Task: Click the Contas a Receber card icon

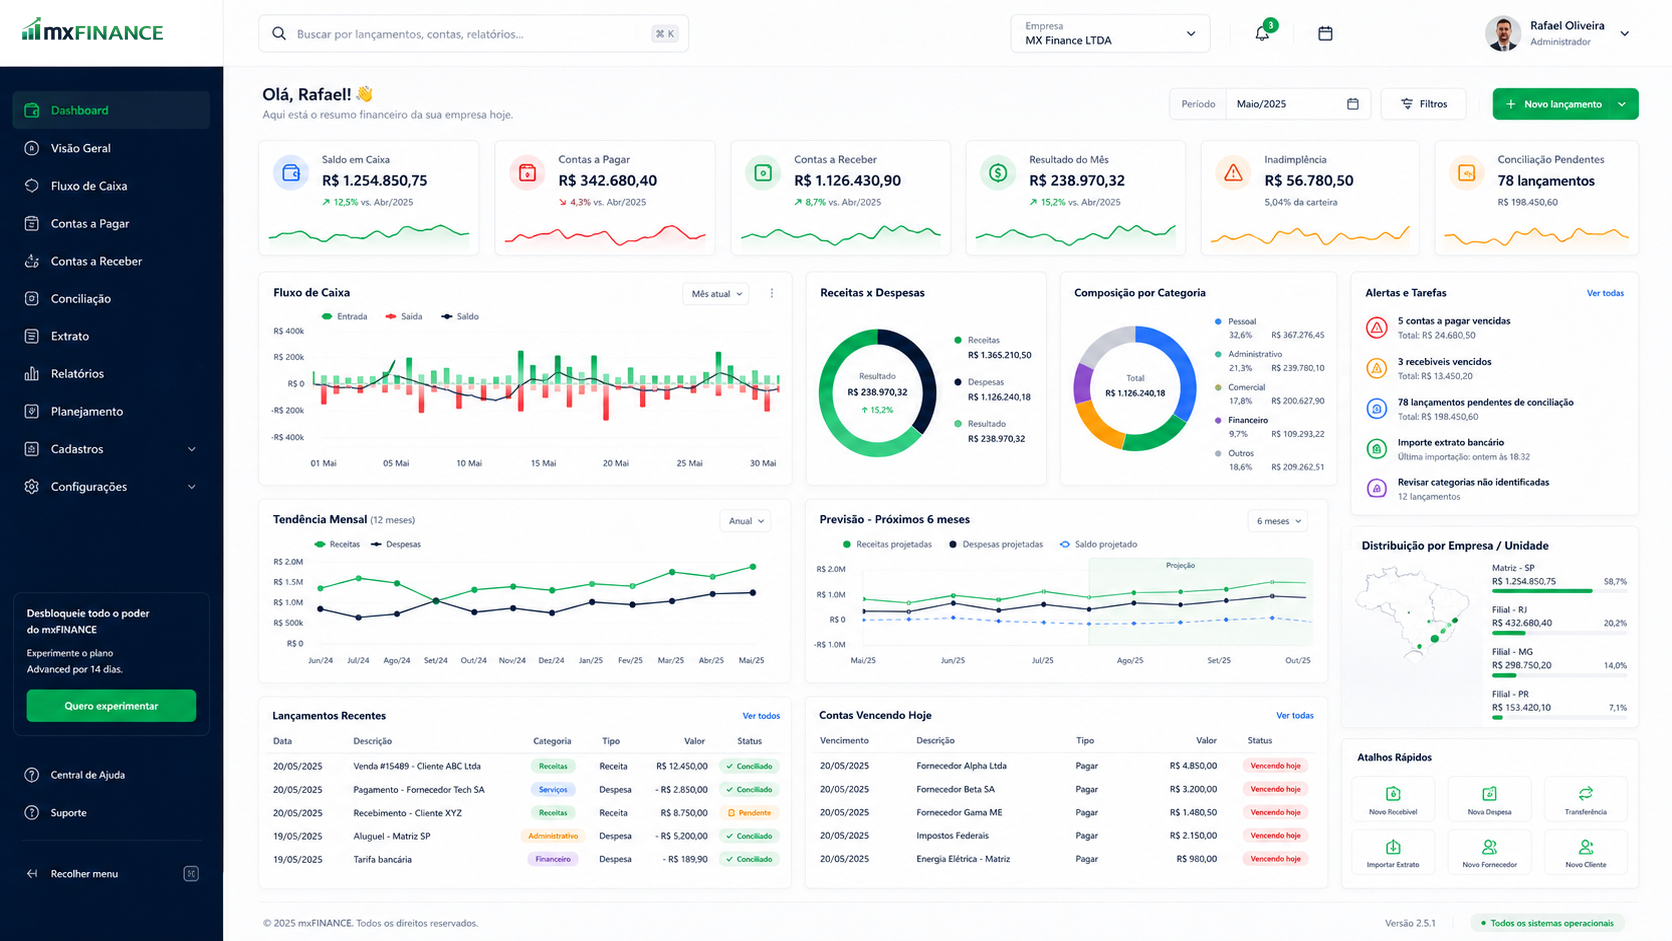Action: [x=762, y=173]
